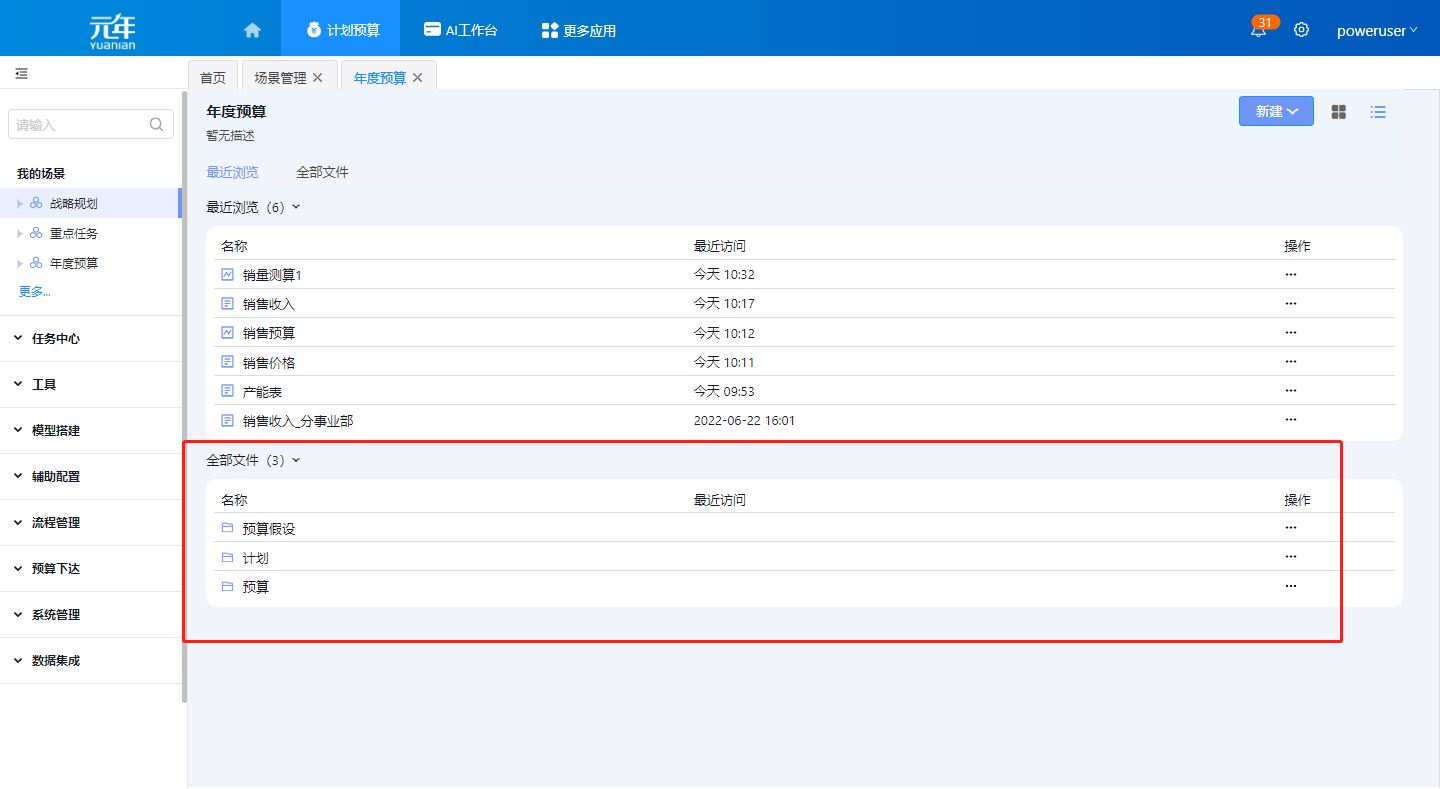Viewport: 1440px width, 789px height.
Task: Switch to grid card view icon
Action: (x=1339, y=112)
